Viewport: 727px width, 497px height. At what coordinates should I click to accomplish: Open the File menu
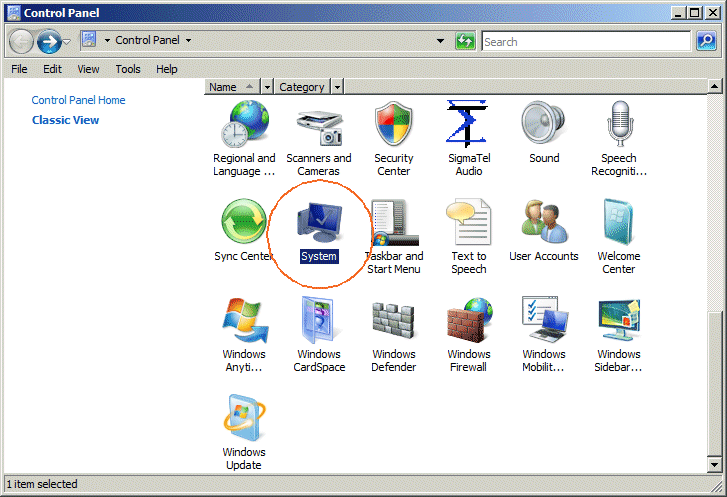(x=19, y=69)
